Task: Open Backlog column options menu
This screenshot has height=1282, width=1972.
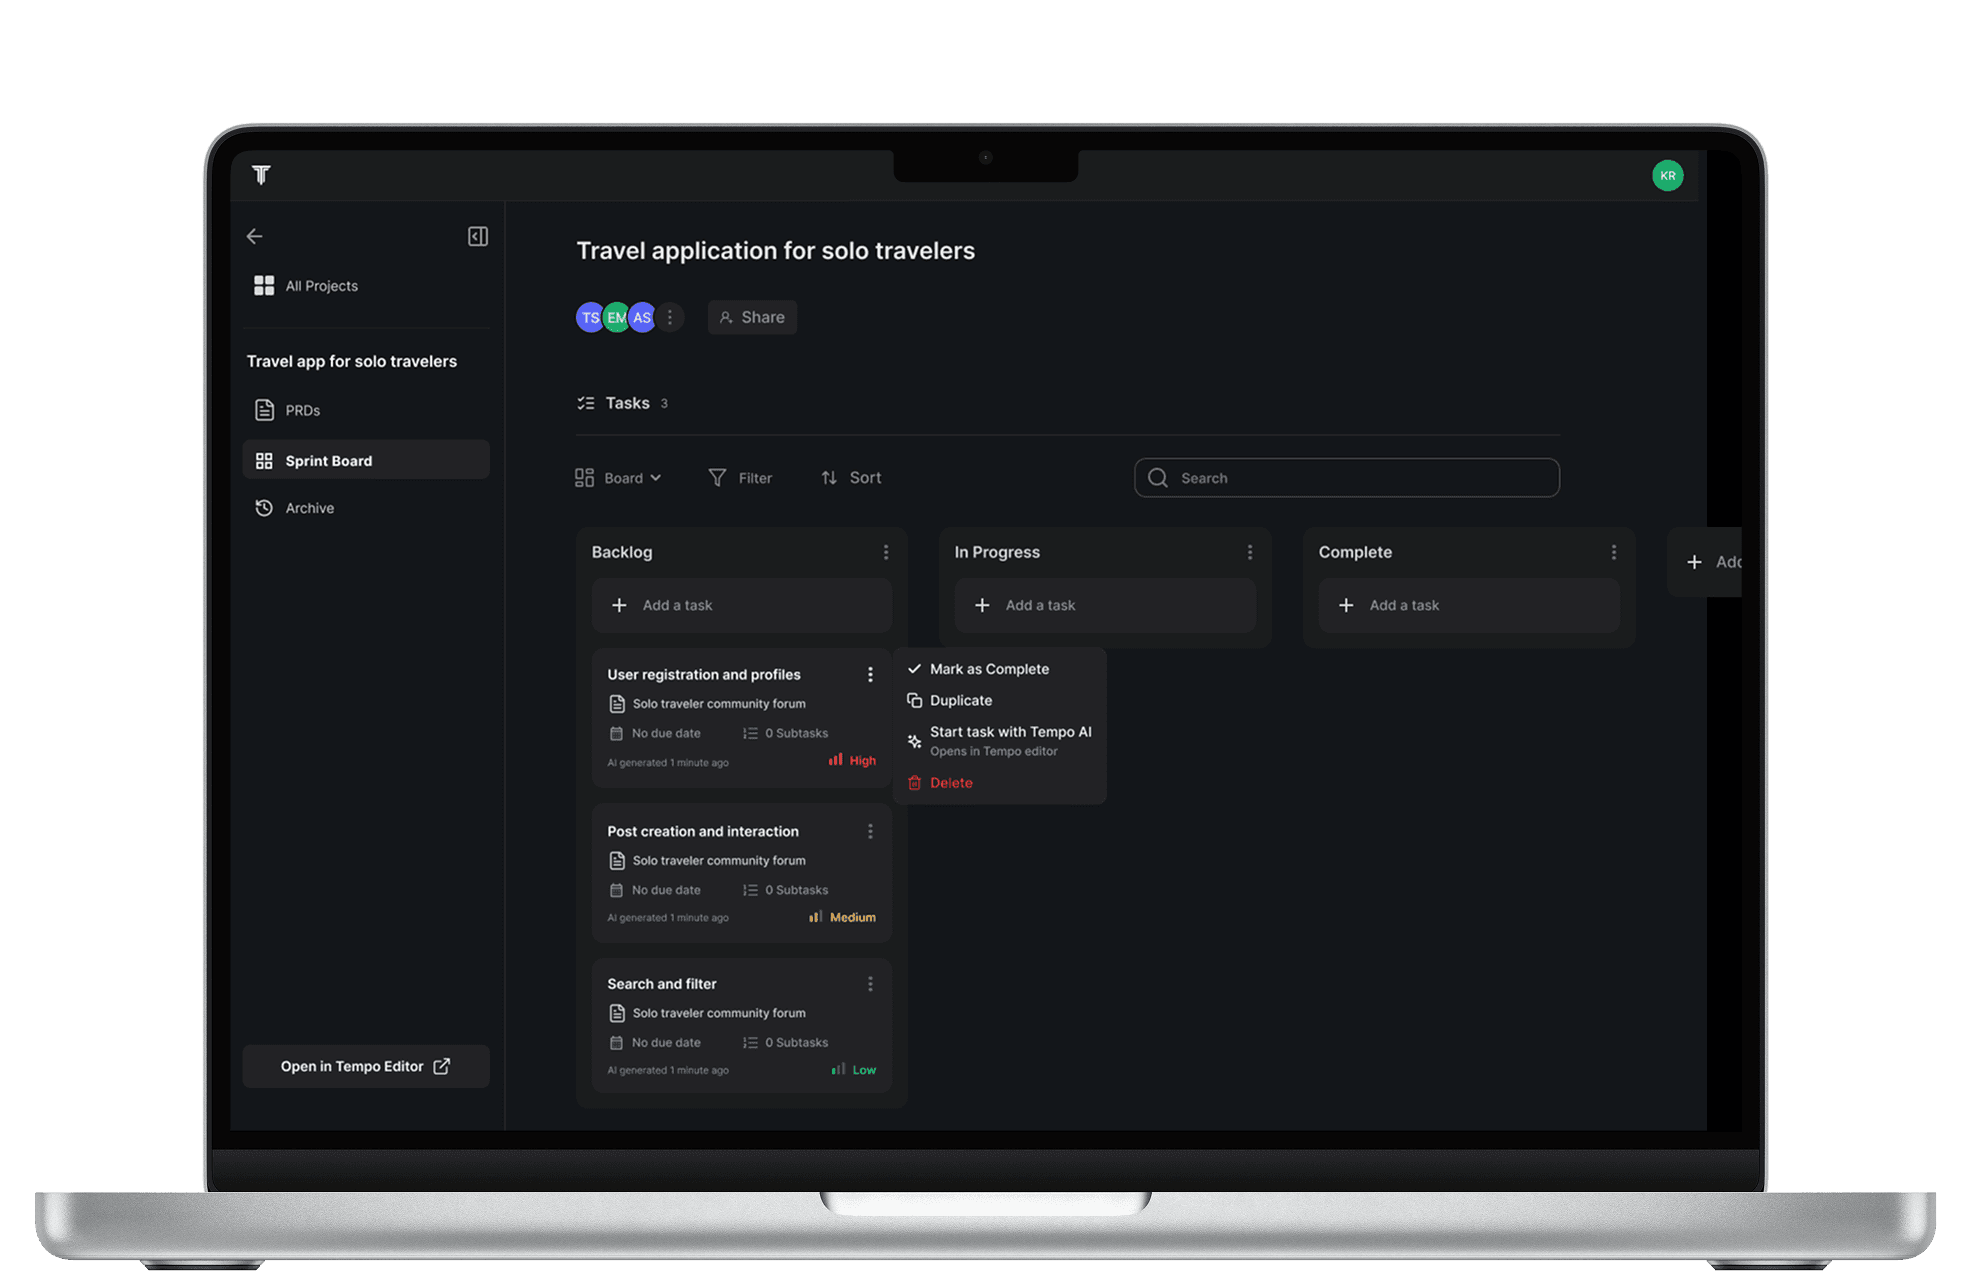Action: click(885, 552)
